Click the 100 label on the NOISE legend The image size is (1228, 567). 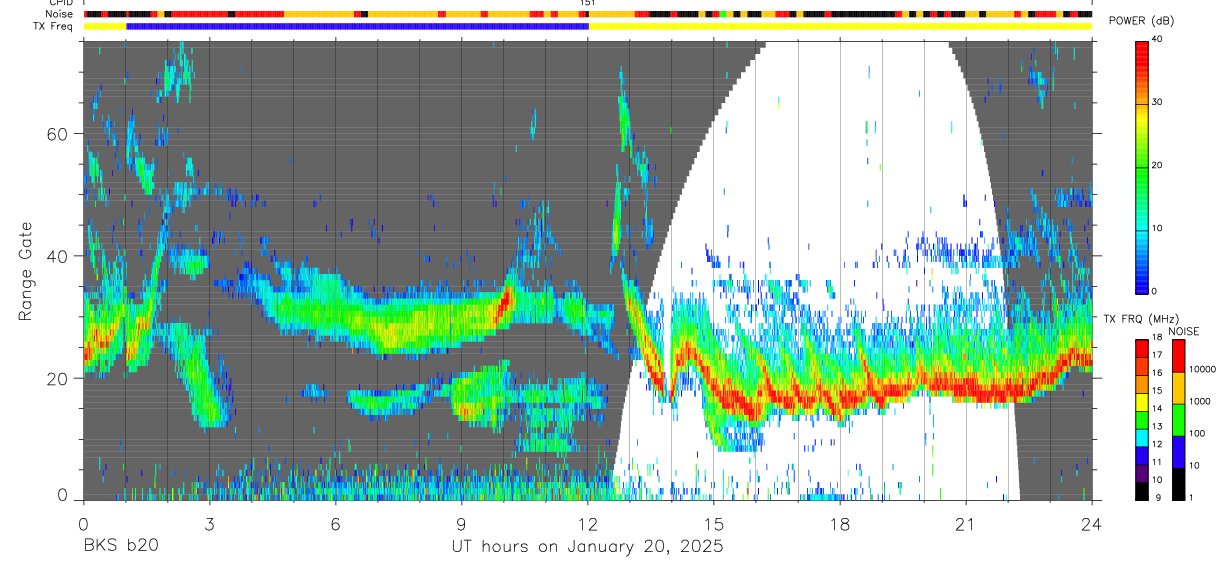(1197, 433)
